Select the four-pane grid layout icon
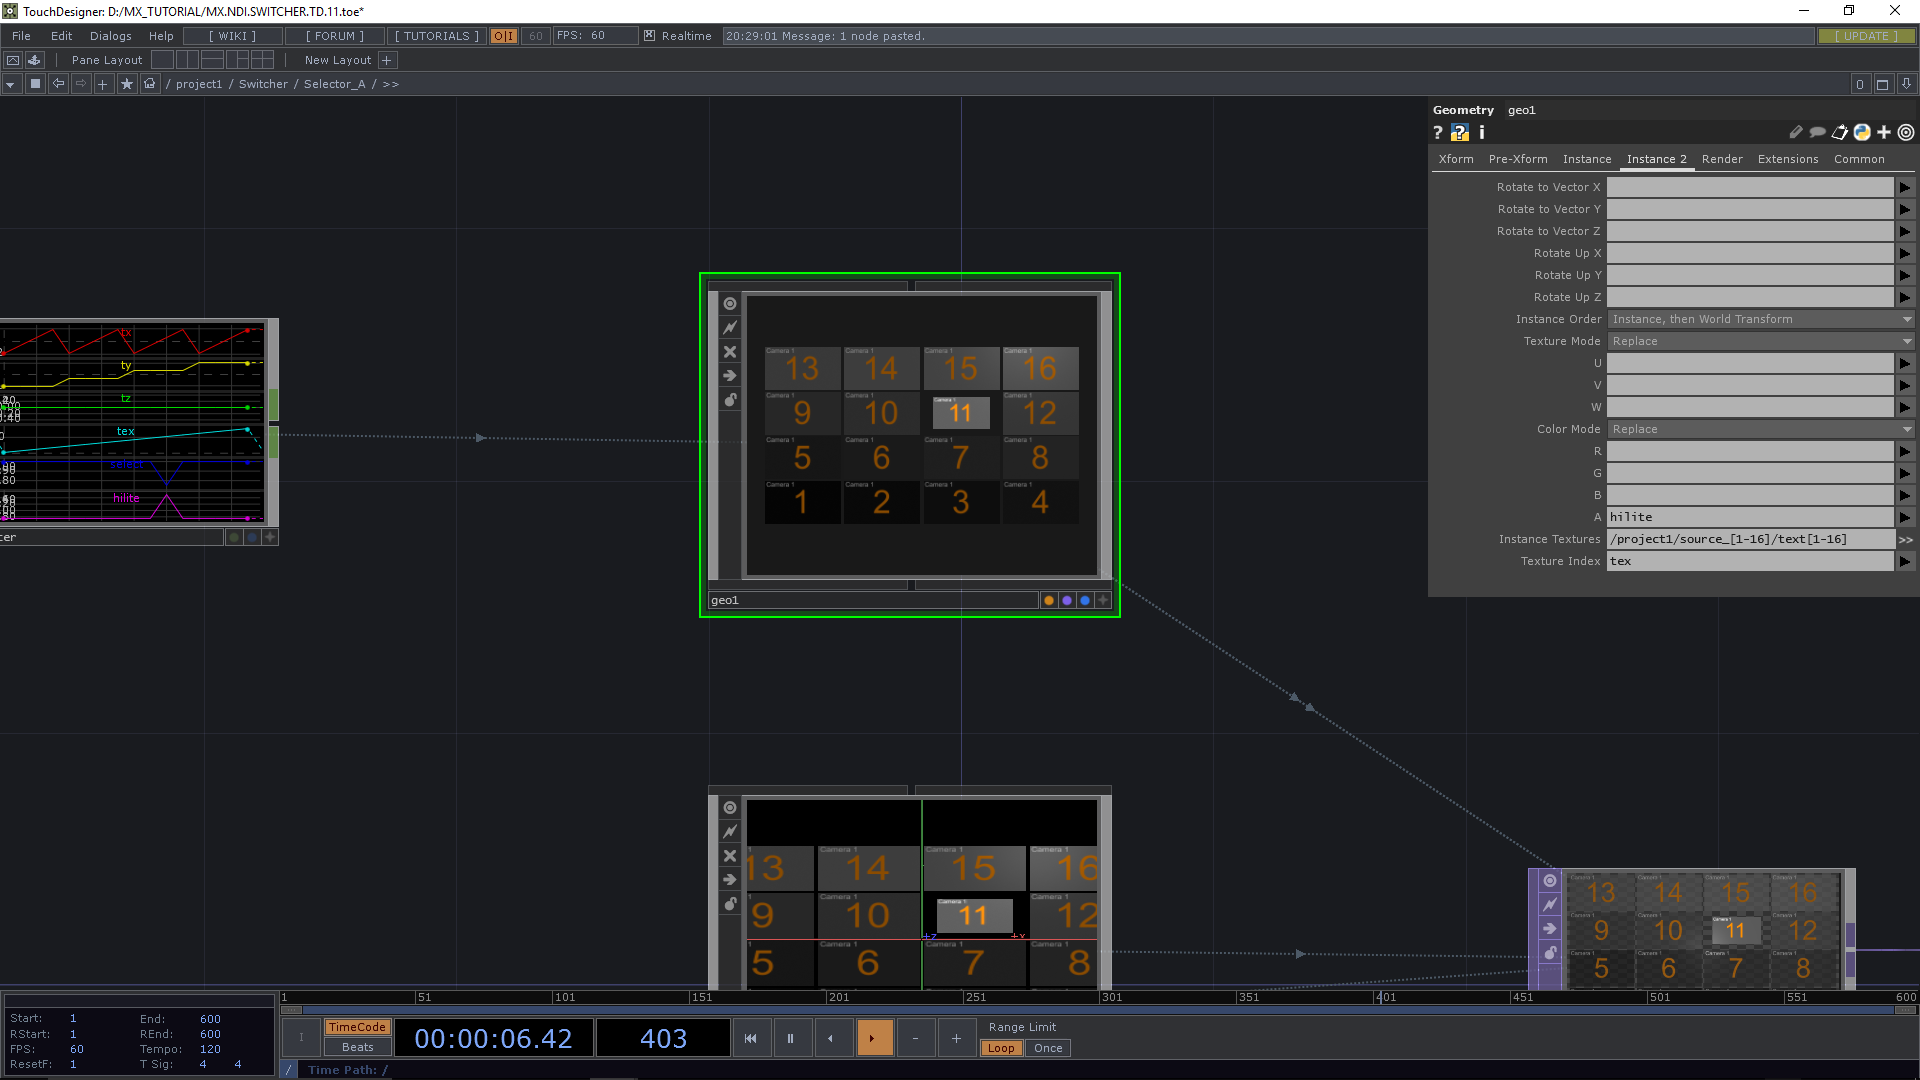This screenshot has height=1080, width=1920. (x=262, y=60)
